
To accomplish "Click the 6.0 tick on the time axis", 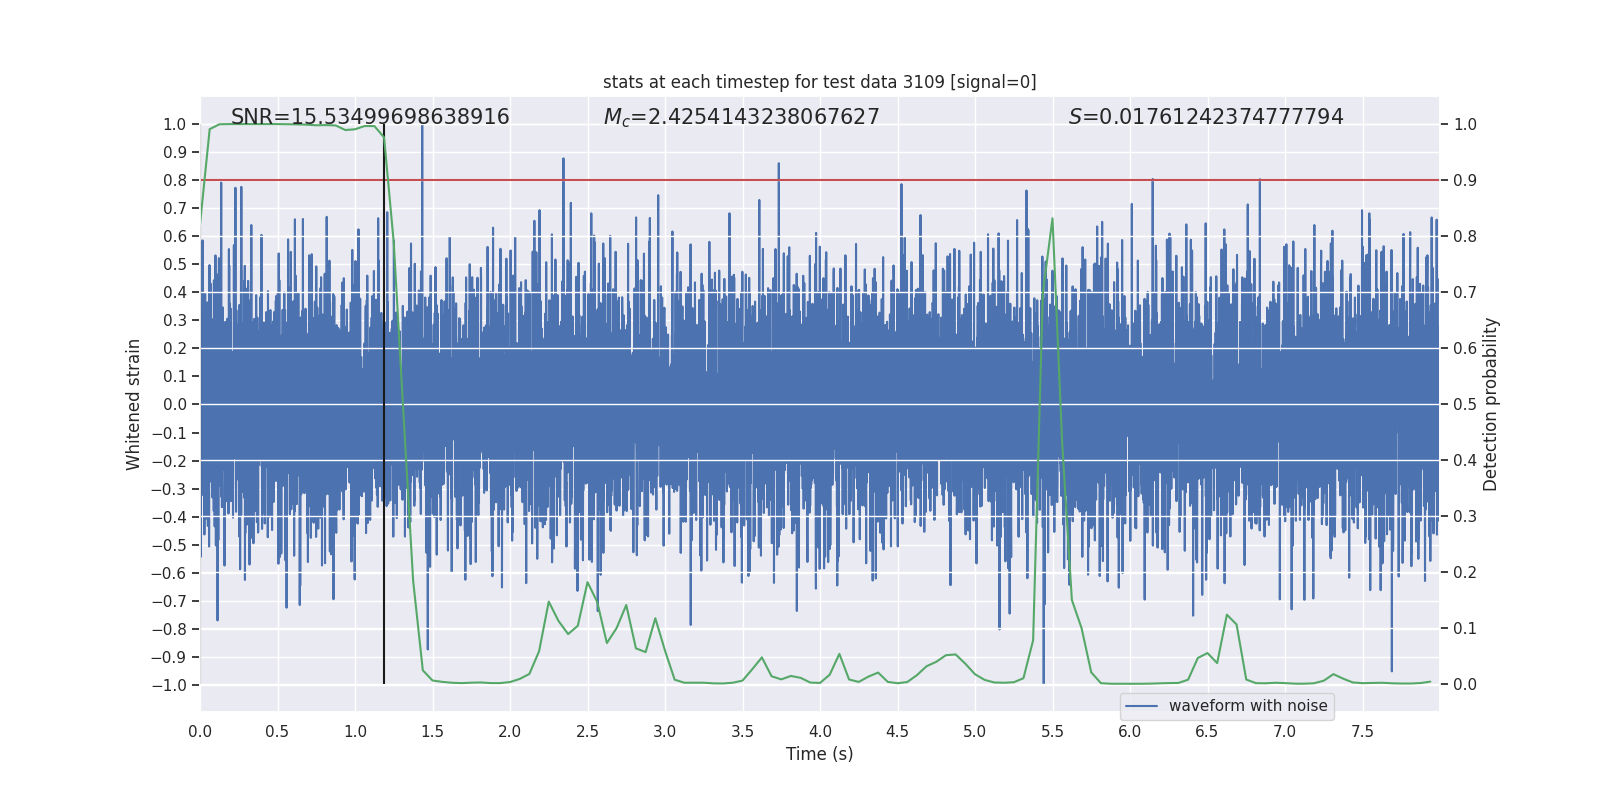I will tap(1130, 731).
